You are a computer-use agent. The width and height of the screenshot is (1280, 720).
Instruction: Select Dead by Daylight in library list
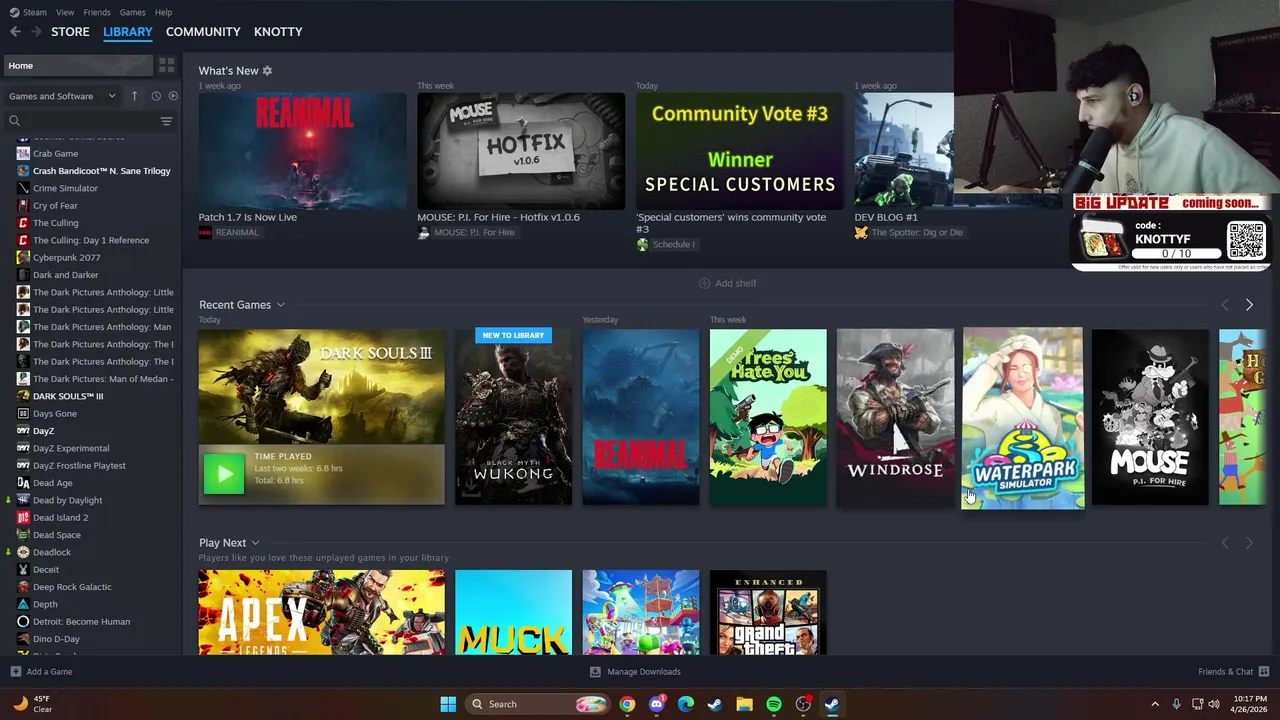click(x=67, y=500)
